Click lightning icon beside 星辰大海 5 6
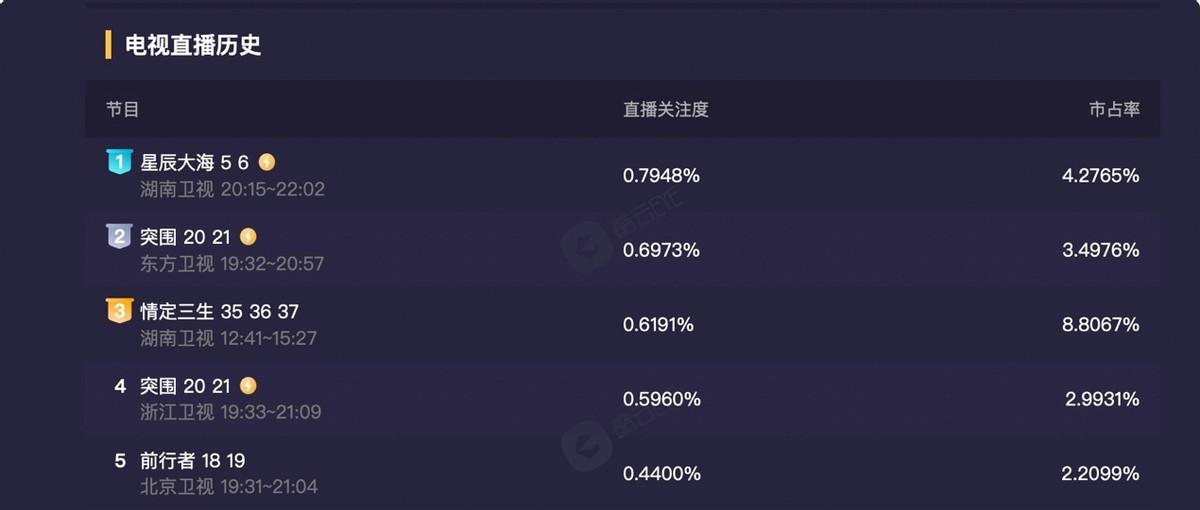The height and width of the screenshot is (510, 1200). (267, 162)
